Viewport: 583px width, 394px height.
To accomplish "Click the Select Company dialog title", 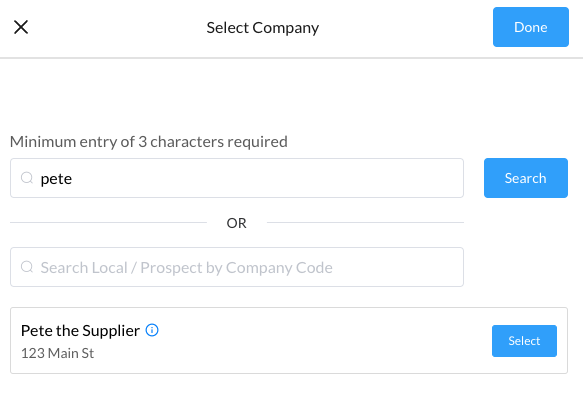I will click(262, 28).
